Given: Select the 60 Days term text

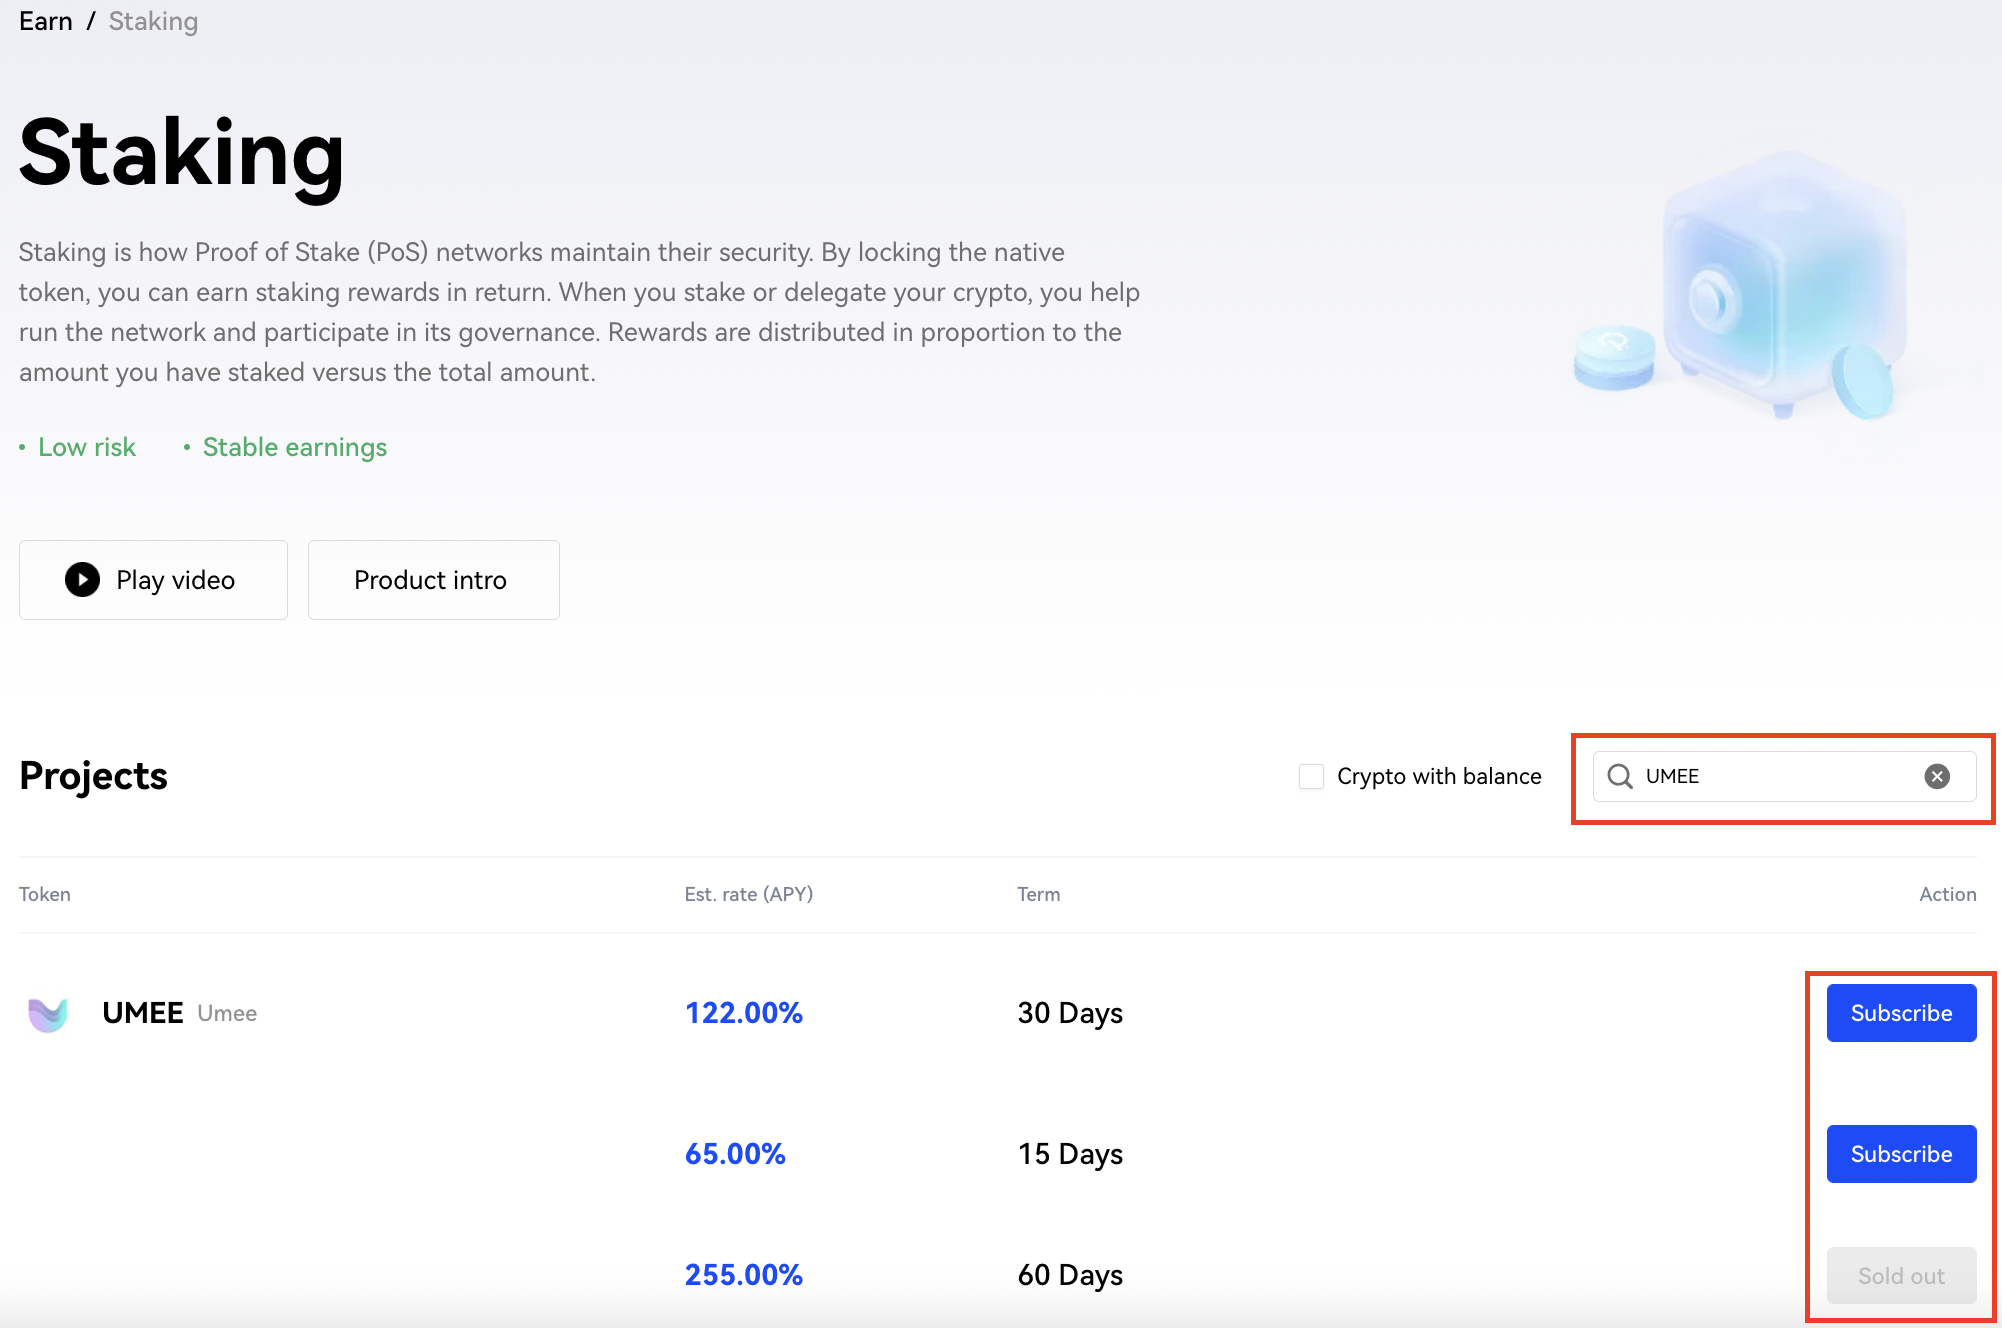Looking at the screenshot, I should 1070,1275.
